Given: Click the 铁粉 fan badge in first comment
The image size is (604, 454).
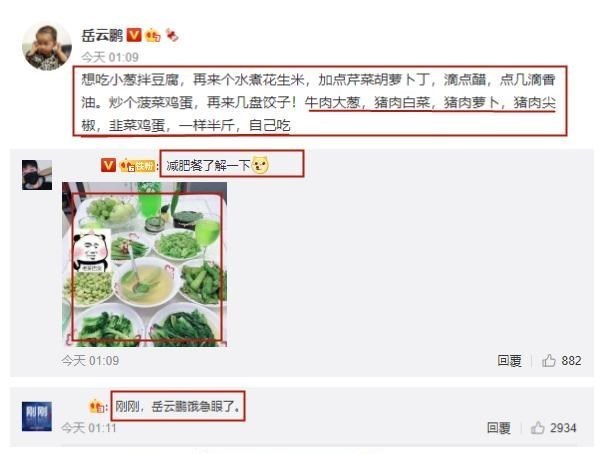Looking at the screenshot, I should point(138,166).
